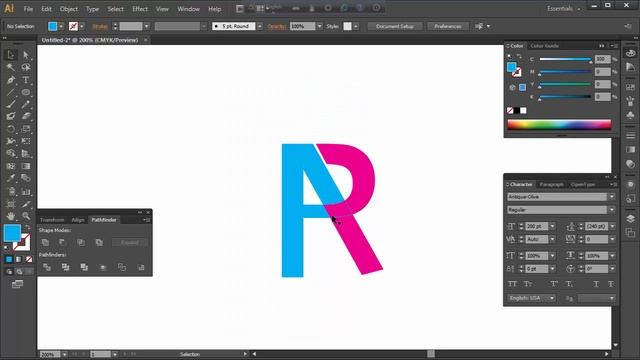This screenshot has width=640, height=360.
Task: Set toolbox paint mode to Gradient
Action: (x=19, y=259)
